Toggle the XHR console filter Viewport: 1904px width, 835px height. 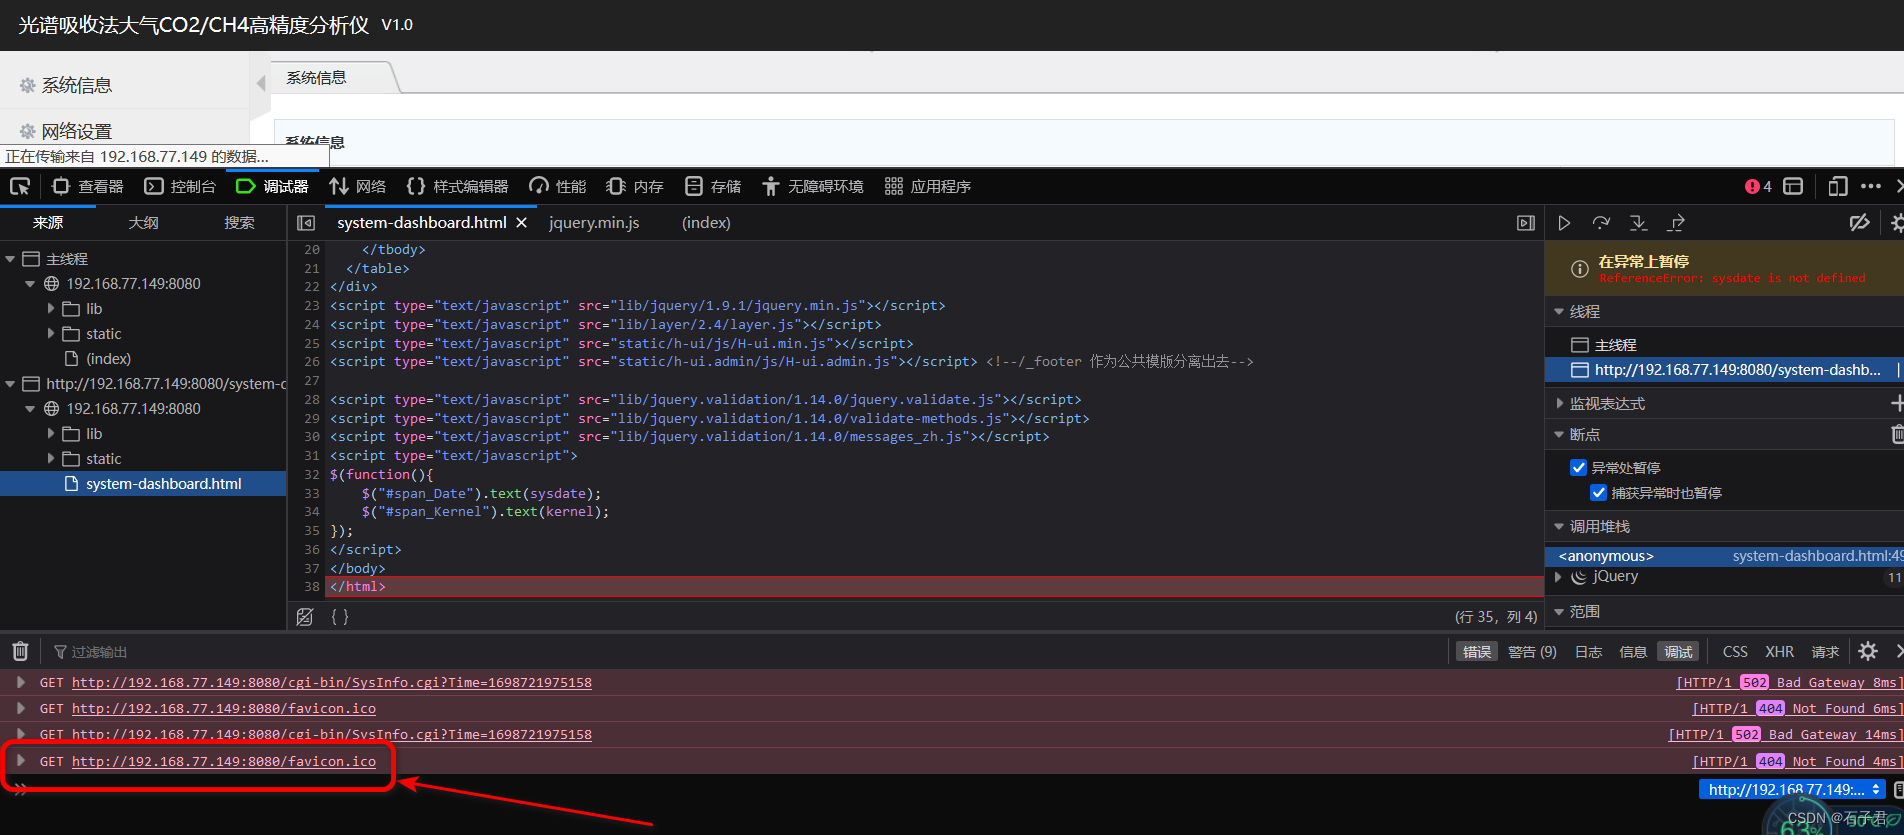[1780, 652]
